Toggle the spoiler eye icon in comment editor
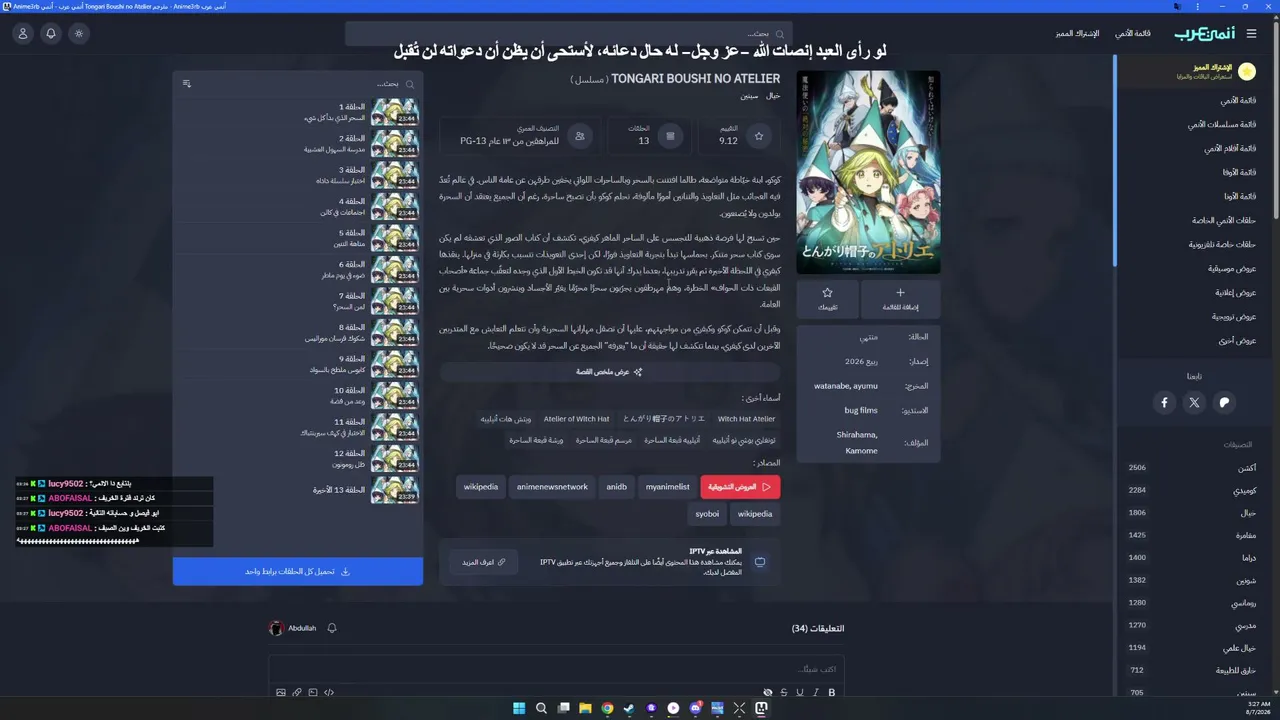 tap(768, 692)
